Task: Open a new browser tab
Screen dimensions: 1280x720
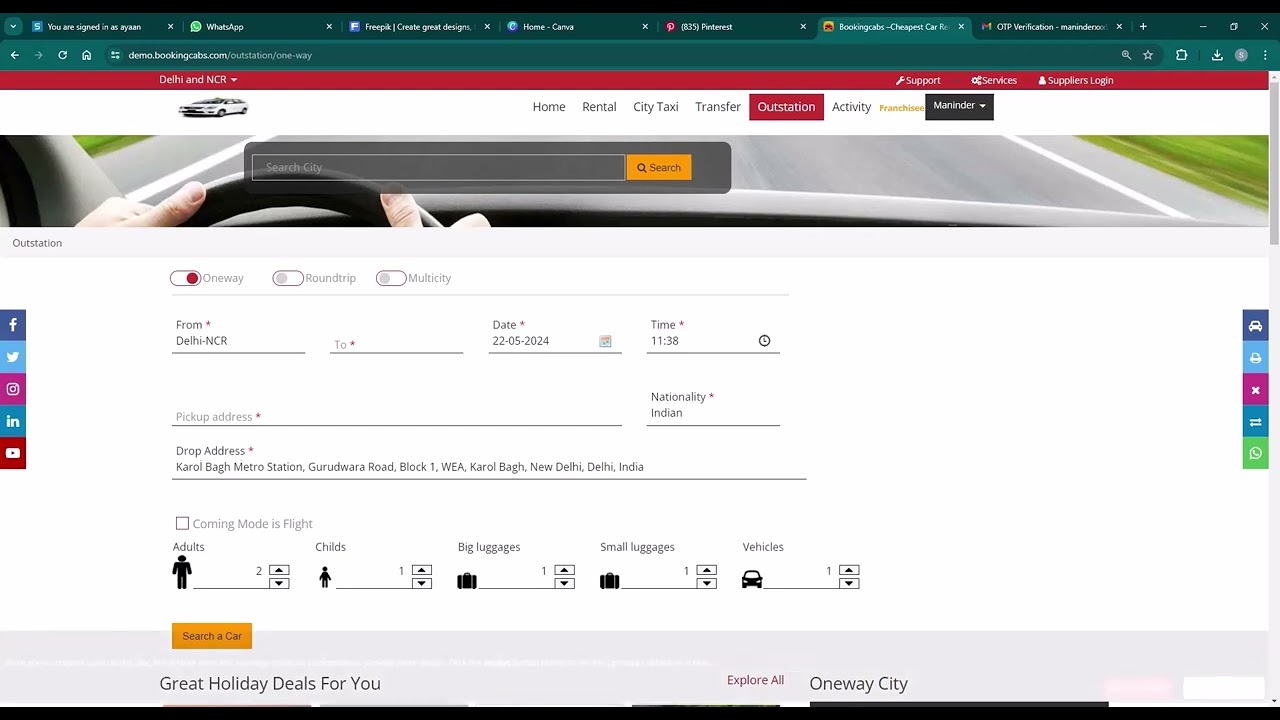Action: pos(1143,27)
